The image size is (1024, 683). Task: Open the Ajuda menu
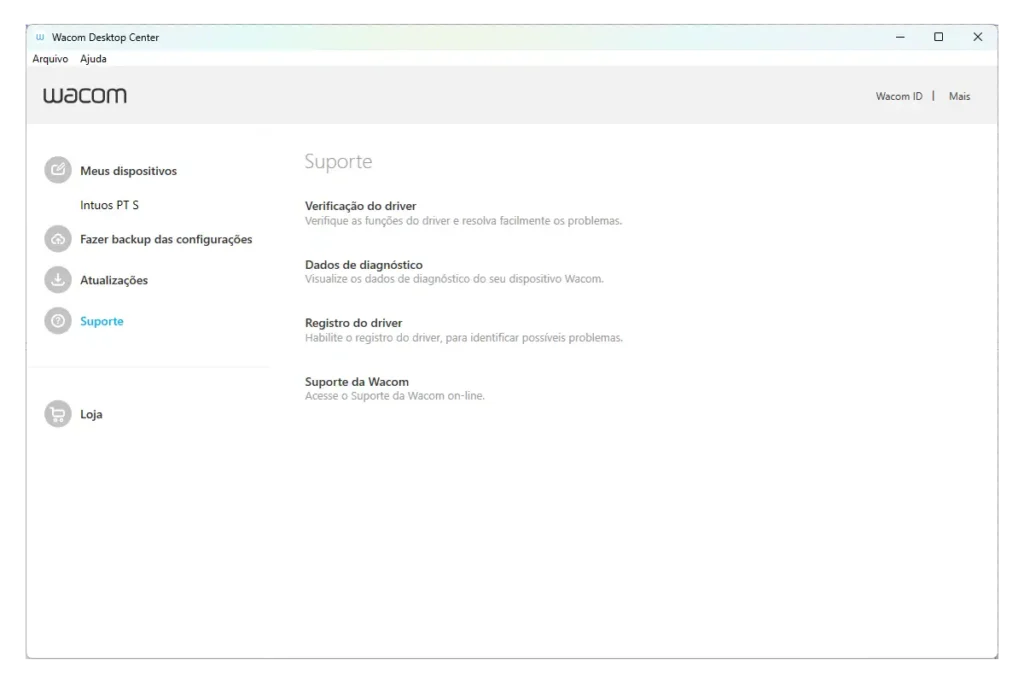point(93,59)
